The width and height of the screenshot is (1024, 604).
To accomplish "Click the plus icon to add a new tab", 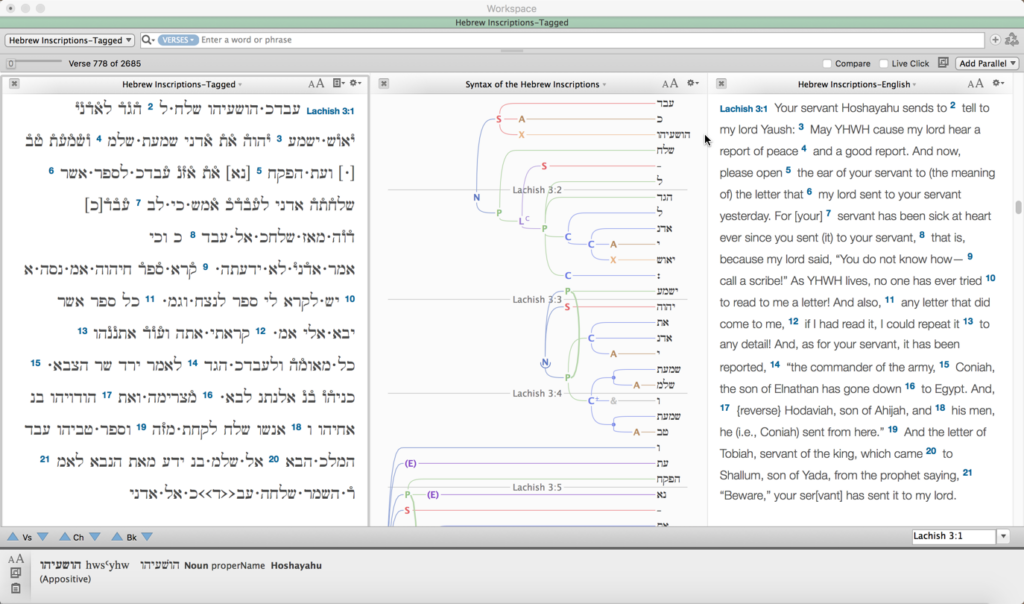I will tap(994, 40).
